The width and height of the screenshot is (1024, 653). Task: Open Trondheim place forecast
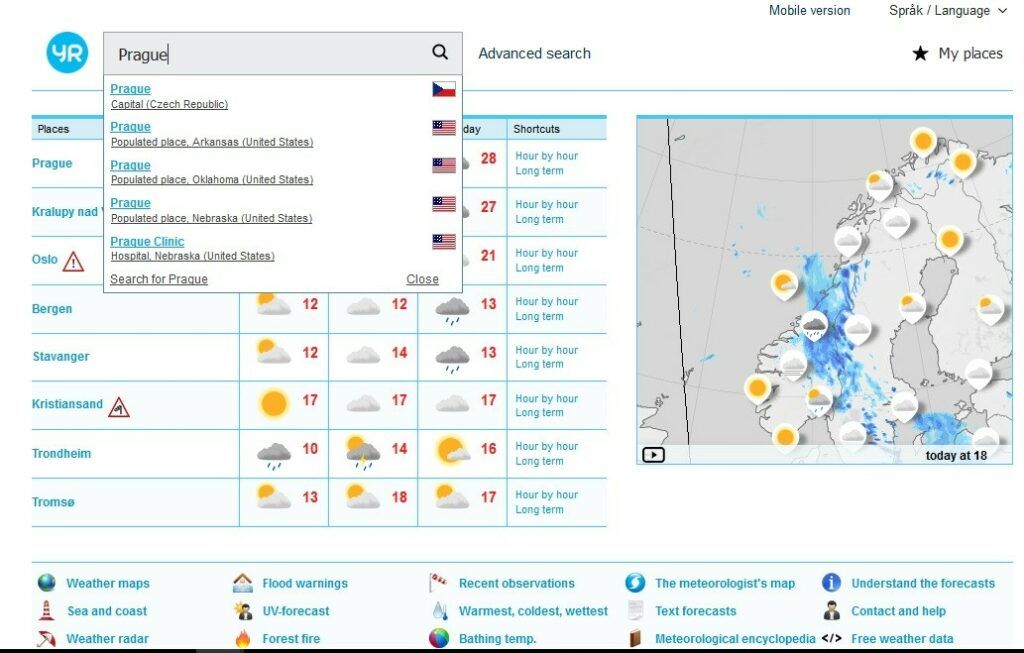tap(61, 454)
